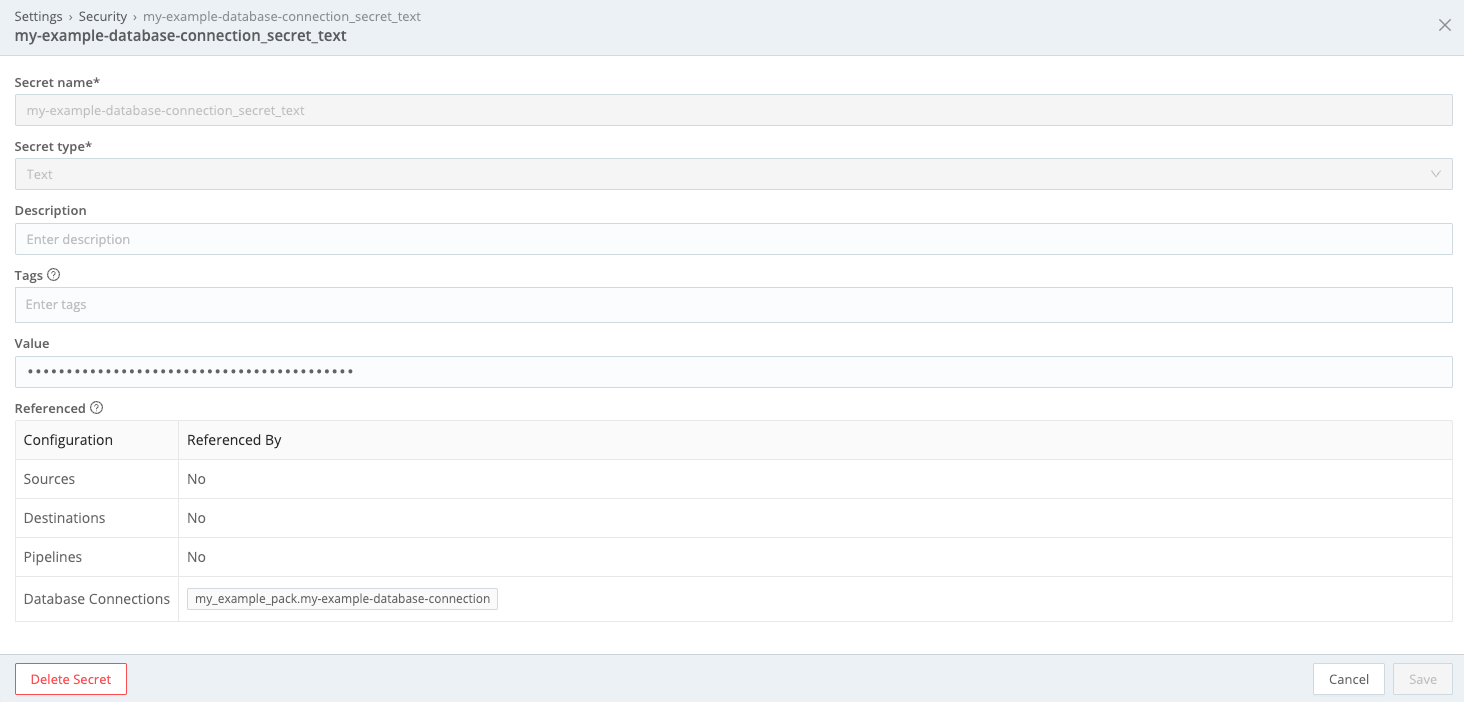Click the Referenced help question mark icon
This screenshot has height=702, width=1464.
[x=96, y=407]
